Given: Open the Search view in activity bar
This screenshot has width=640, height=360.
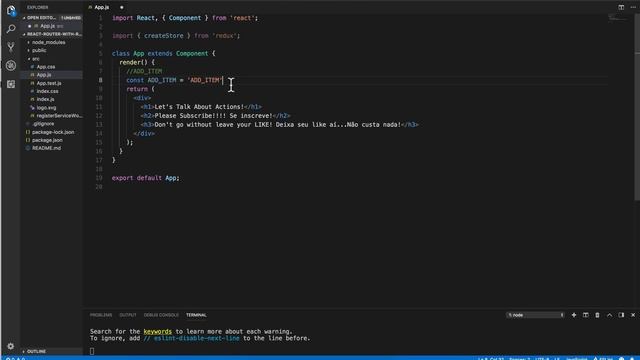Looking at the screenshot, I should 11,29.
